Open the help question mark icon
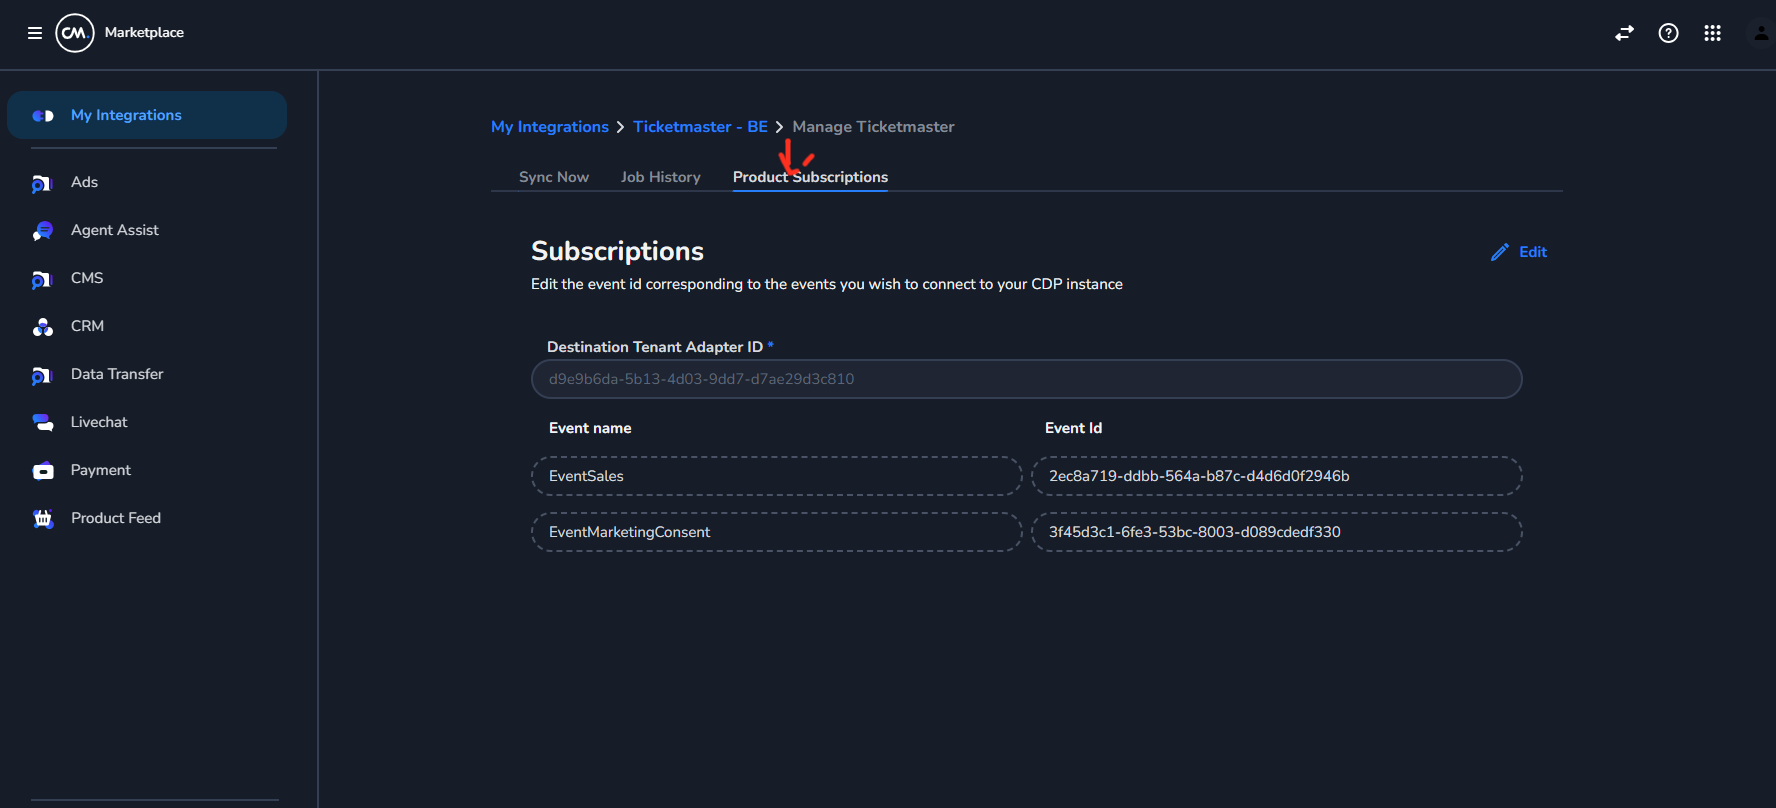Image resolution: width=1776 pixels, height=808 pixels. (1668, 33)
